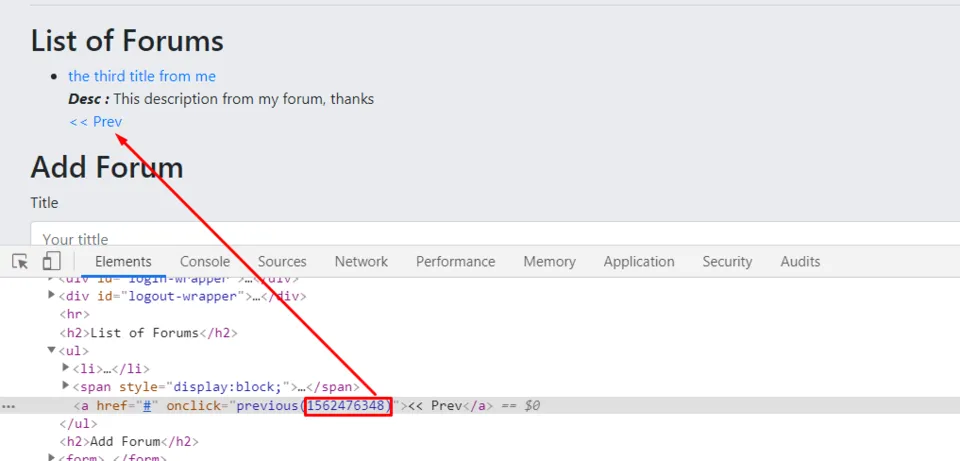The height and width of the screenshot is (461, 960).
Task: Switch to the Security tab
Action: pyautogui.click(x=727, y=261)
